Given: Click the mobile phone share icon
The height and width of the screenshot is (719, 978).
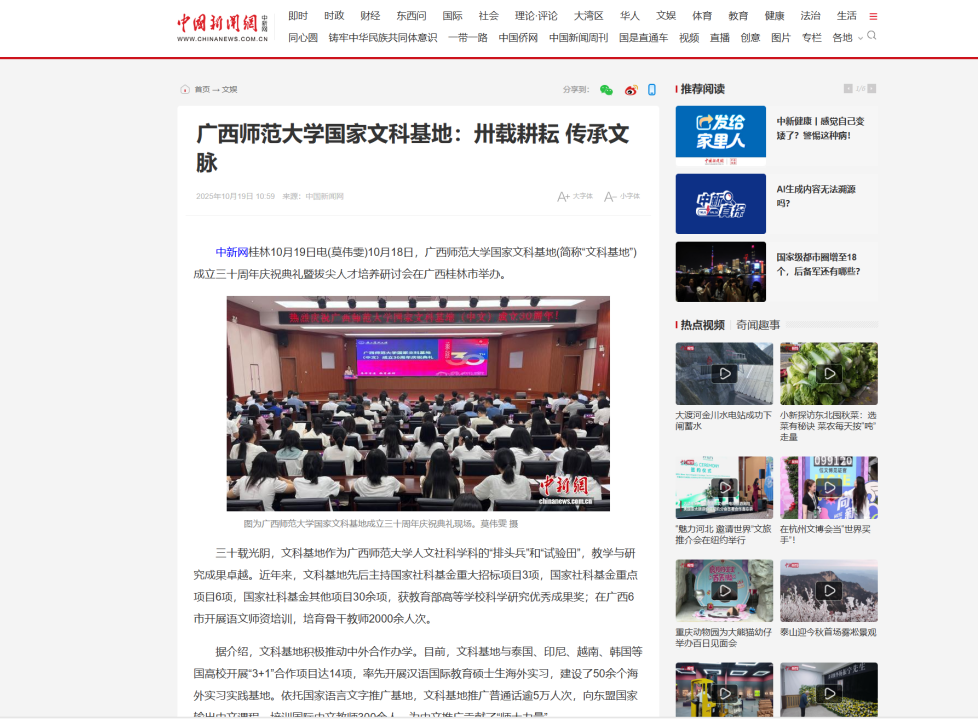Looking at the screenshot, I should click(x=652, y=90).
